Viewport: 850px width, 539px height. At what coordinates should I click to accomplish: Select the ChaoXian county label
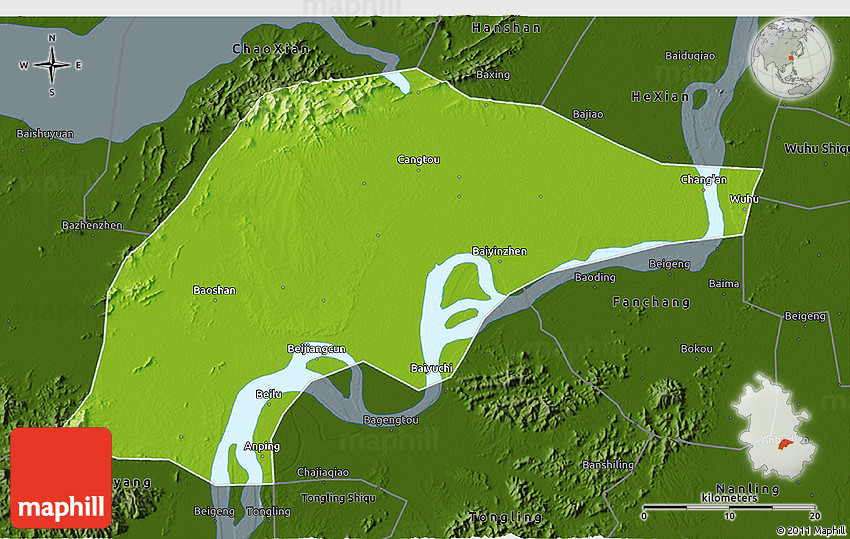(270, 48)
